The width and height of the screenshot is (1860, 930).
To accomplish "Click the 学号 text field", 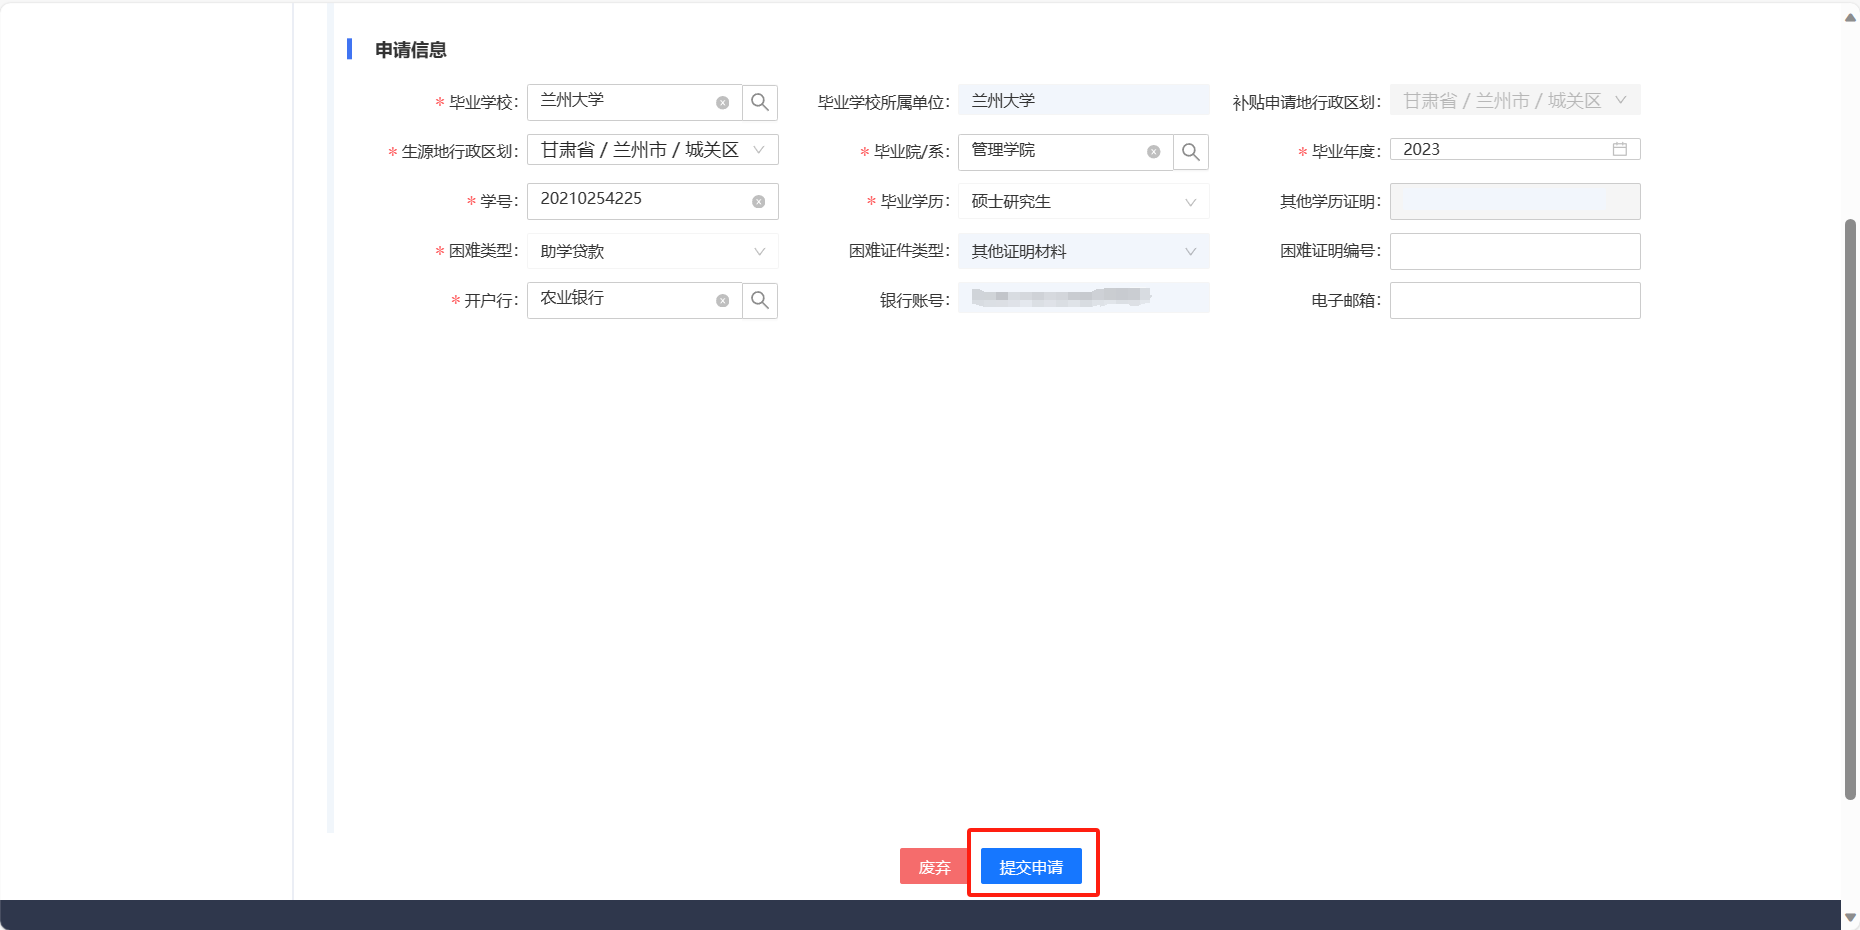I will click(640, 200).
